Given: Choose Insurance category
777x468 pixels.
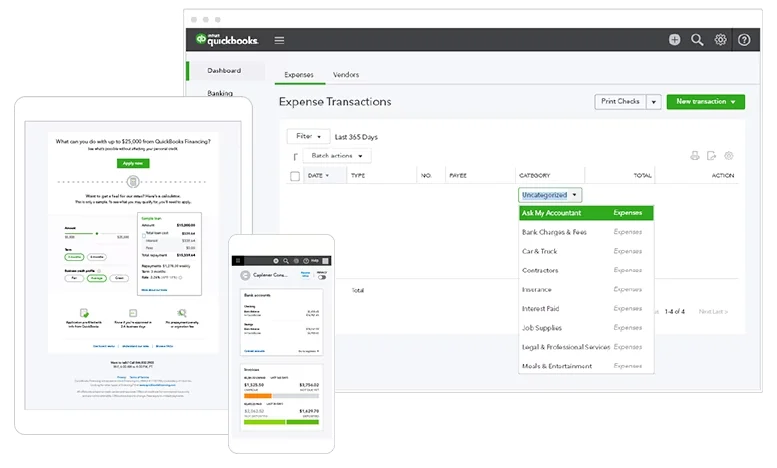Looking at the screenshot, I should pyautogui.click(x=586, y=290).
